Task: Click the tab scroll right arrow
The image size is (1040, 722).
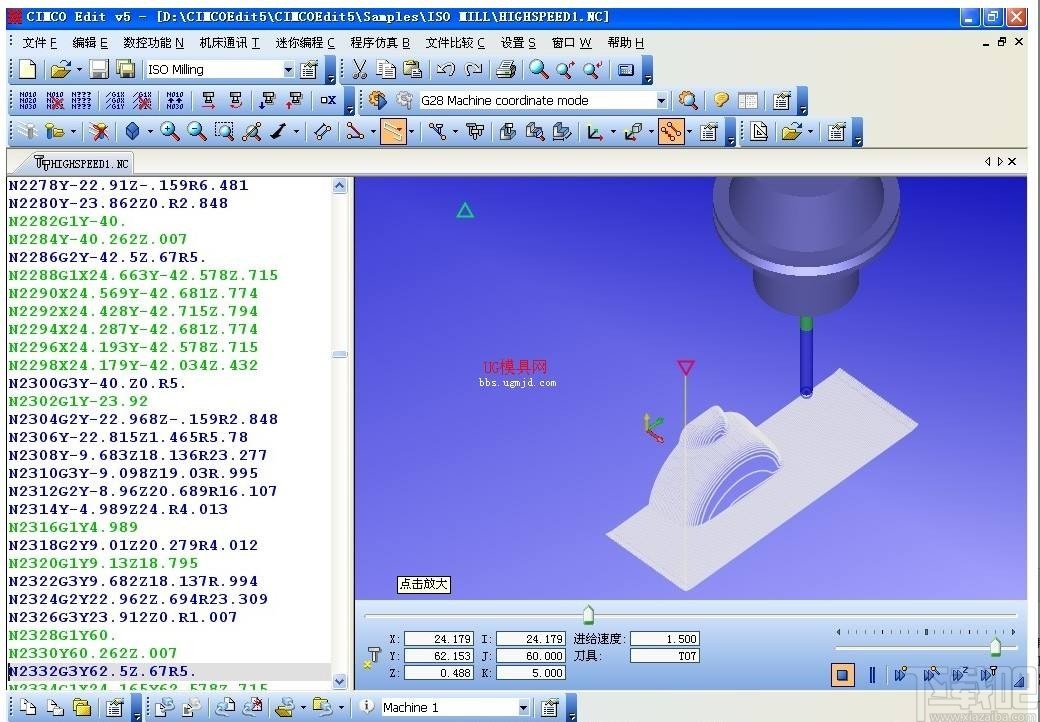Action: pos(1000,162)
